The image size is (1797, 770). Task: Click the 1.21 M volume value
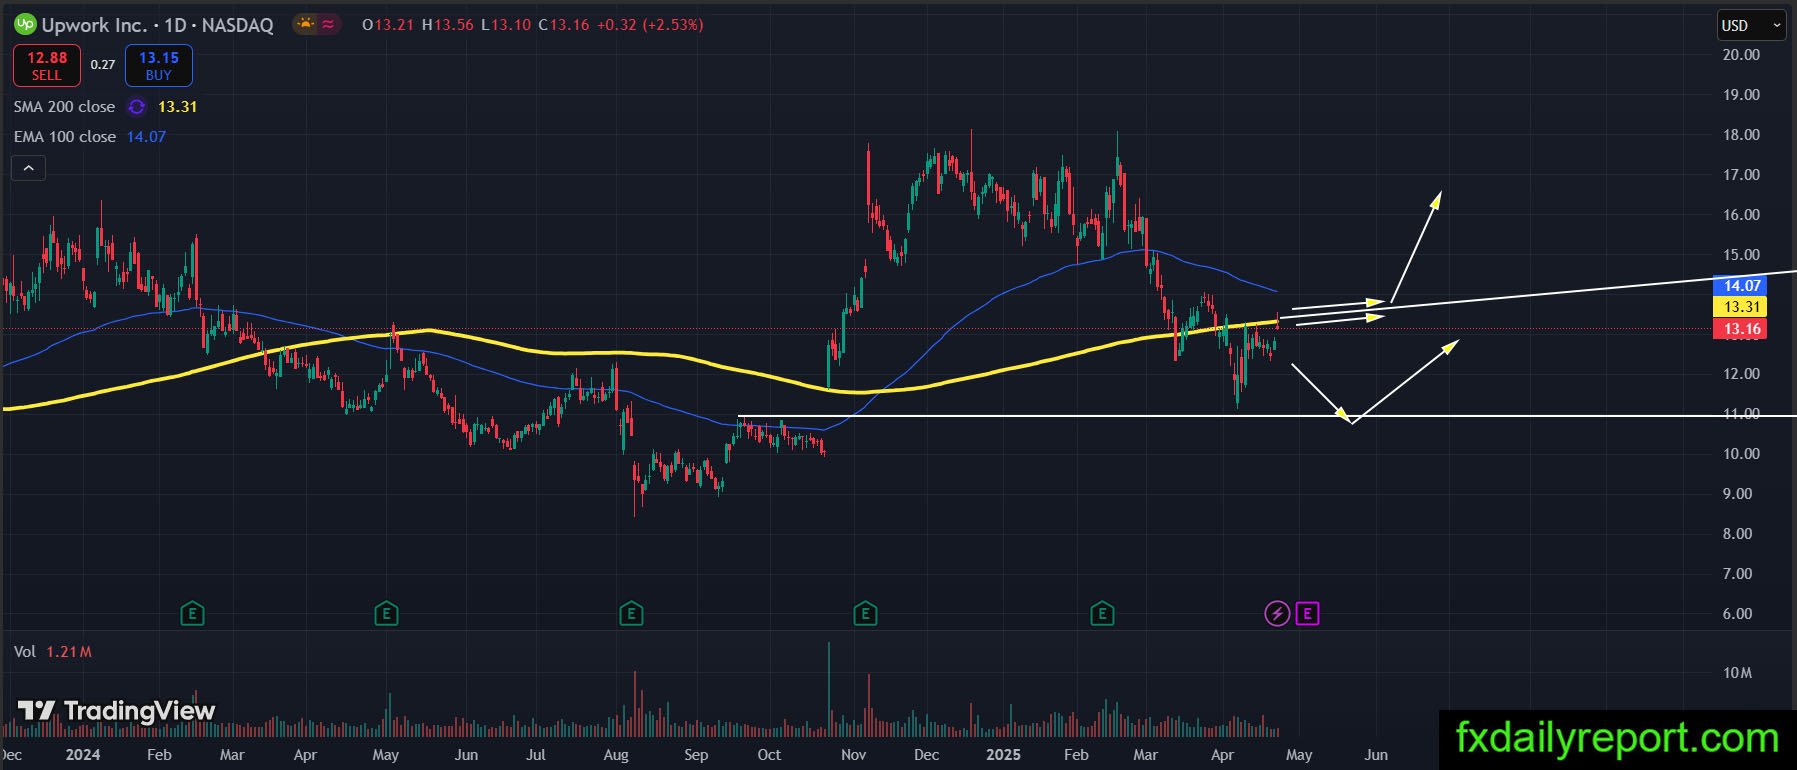pos(69,652)
